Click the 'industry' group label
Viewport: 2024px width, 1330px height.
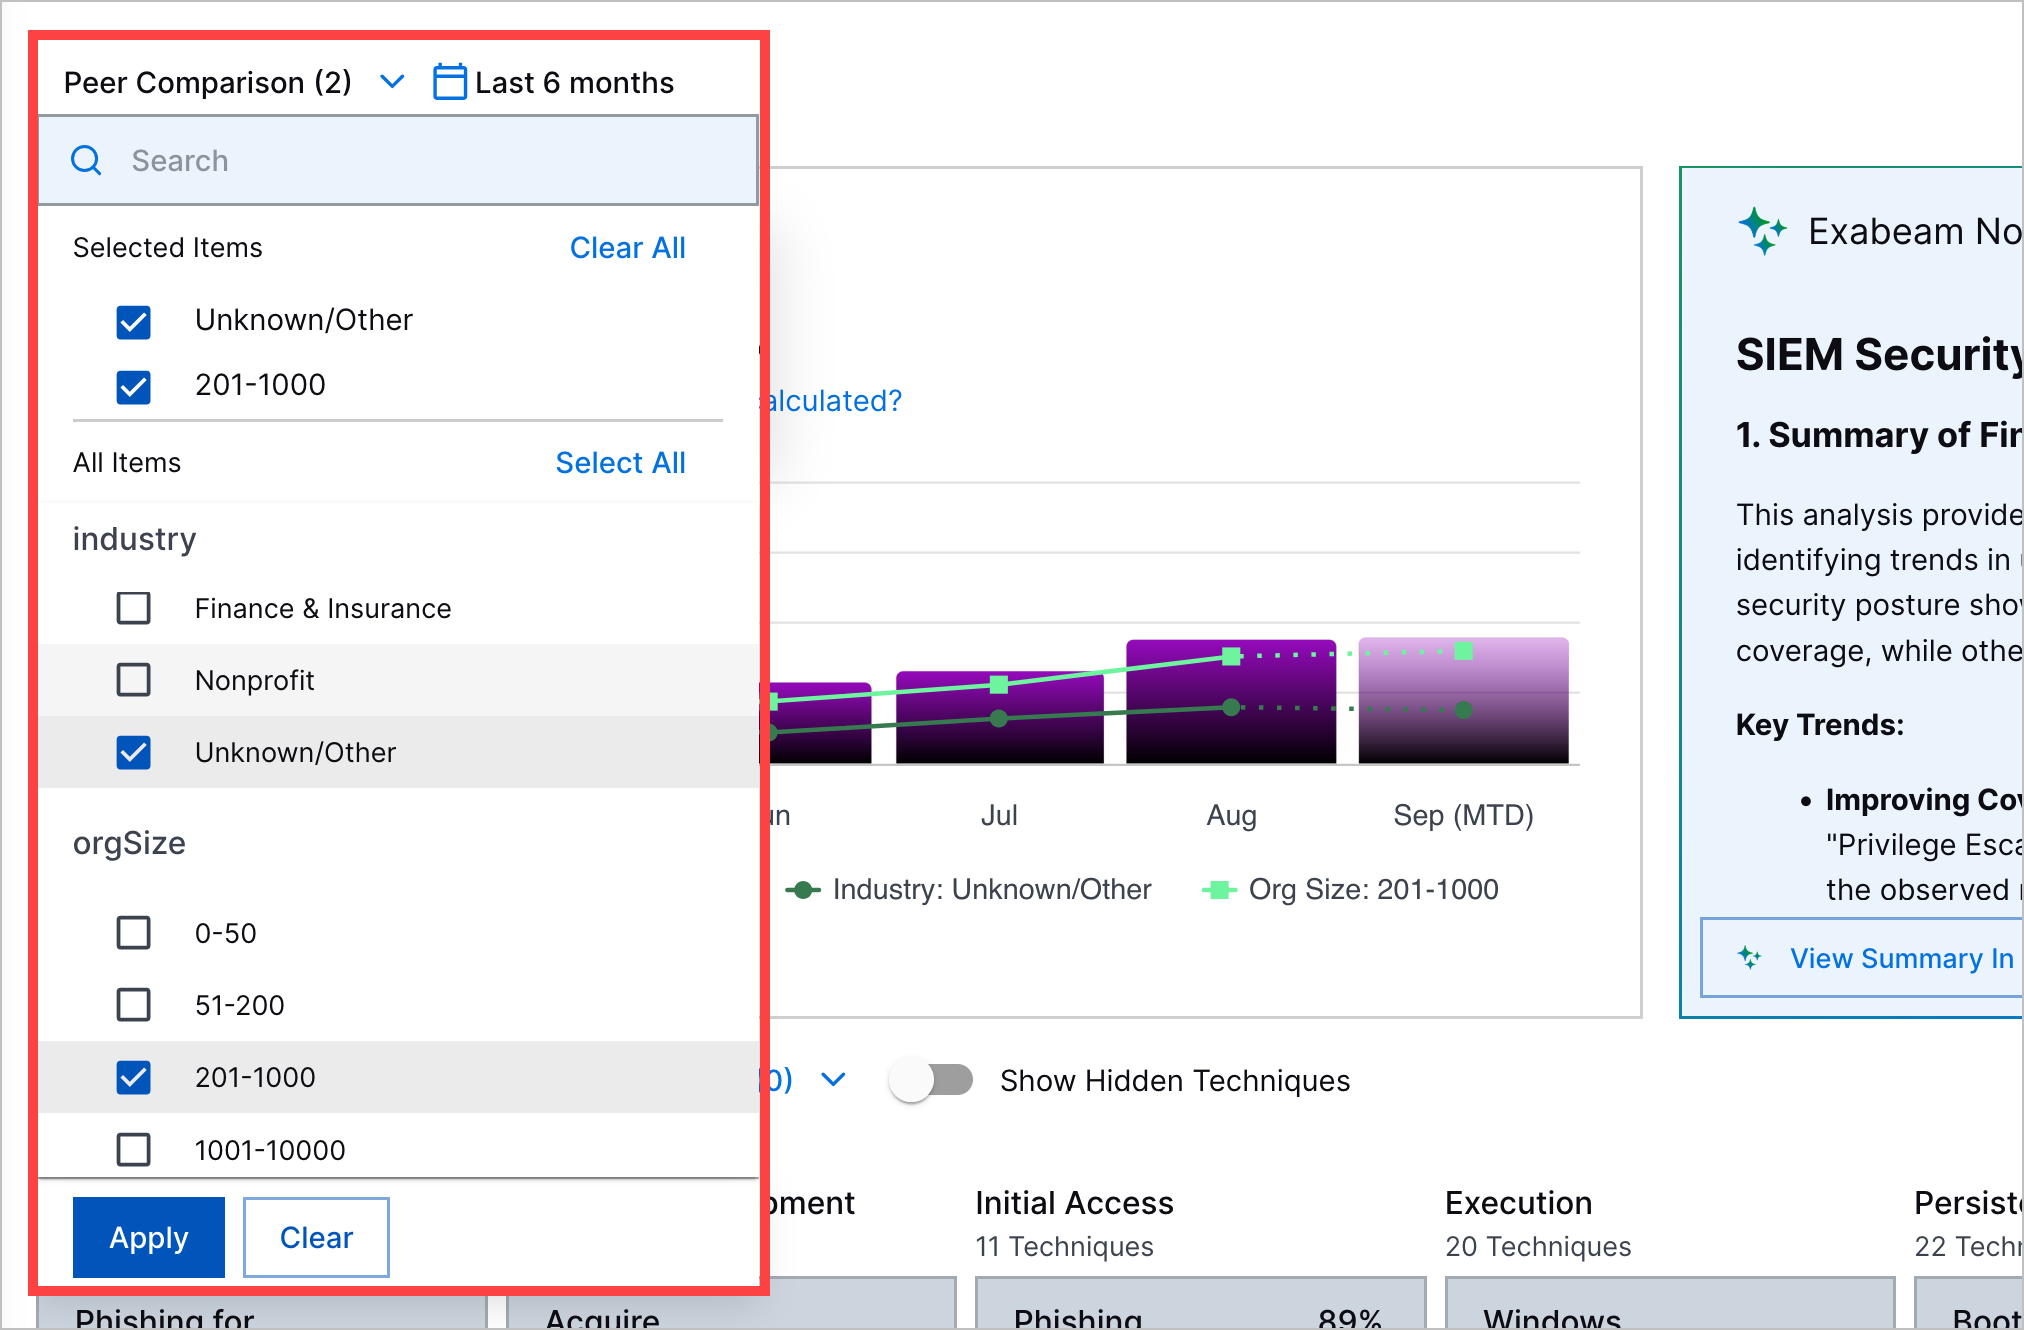click(x=134, y=539)
